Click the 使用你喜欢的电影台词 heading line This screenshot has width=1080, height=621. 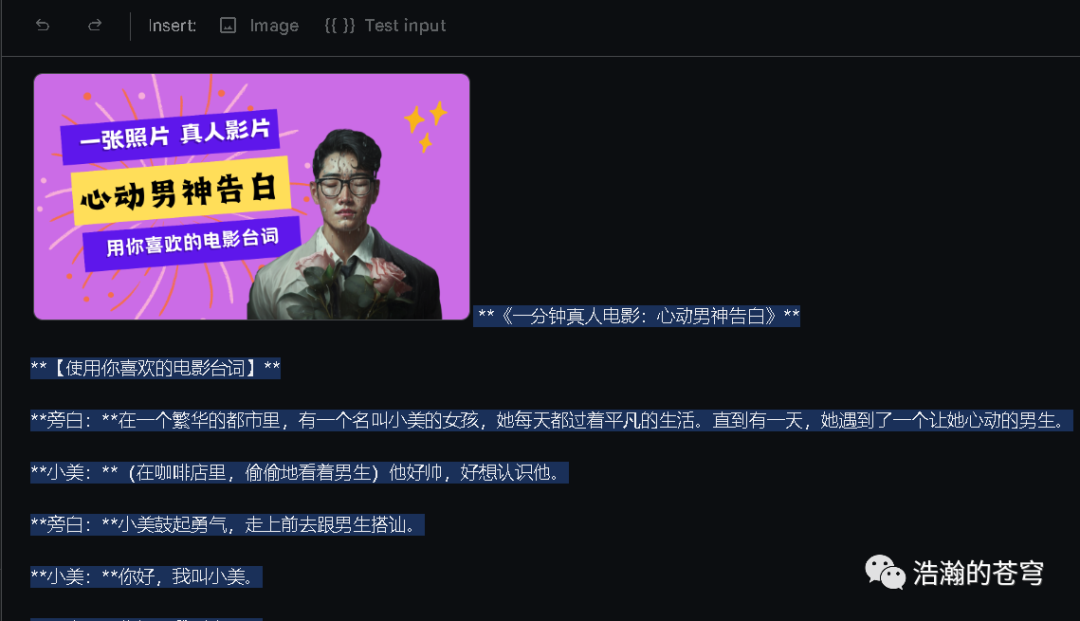click(155, 368)
